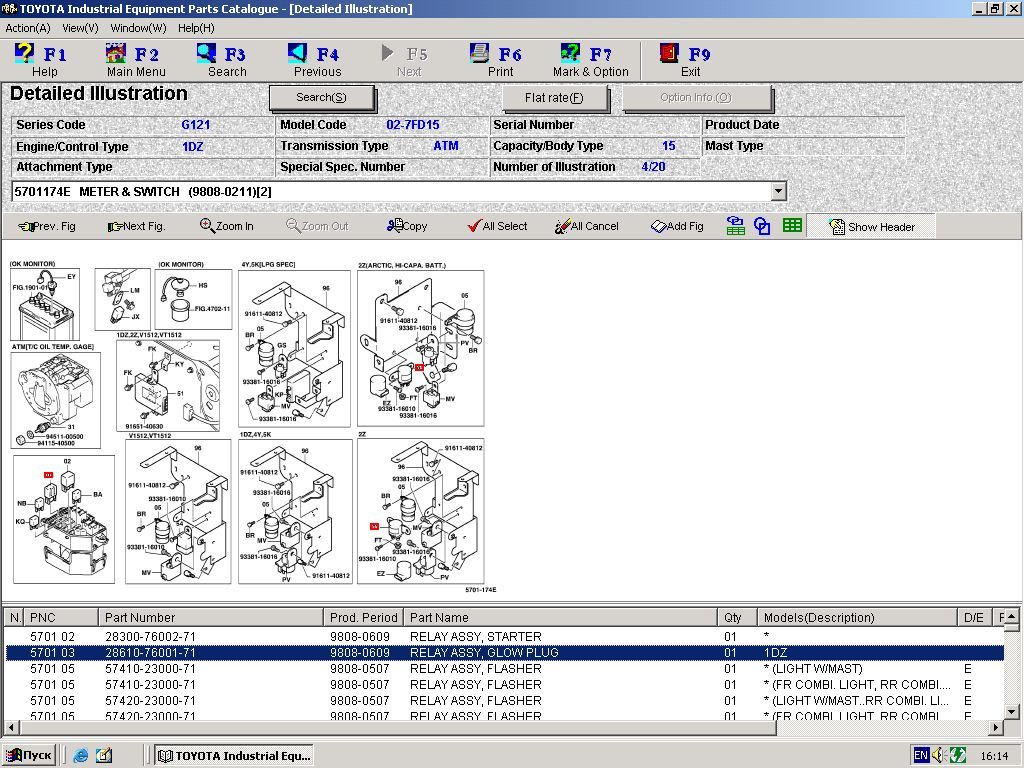Screen dimensions: 1024x768
Task: Click the volume speaker tray icon
Action: click(938, 756)
